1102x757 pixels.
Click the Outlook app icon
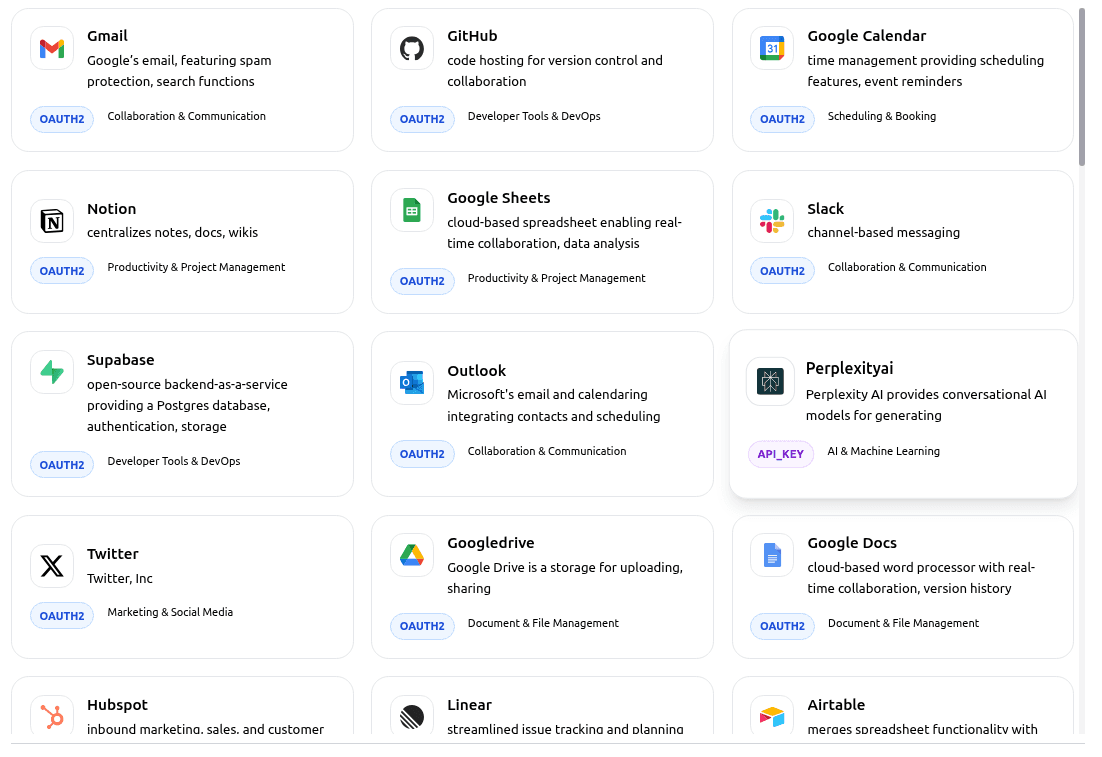pos(411,382)
